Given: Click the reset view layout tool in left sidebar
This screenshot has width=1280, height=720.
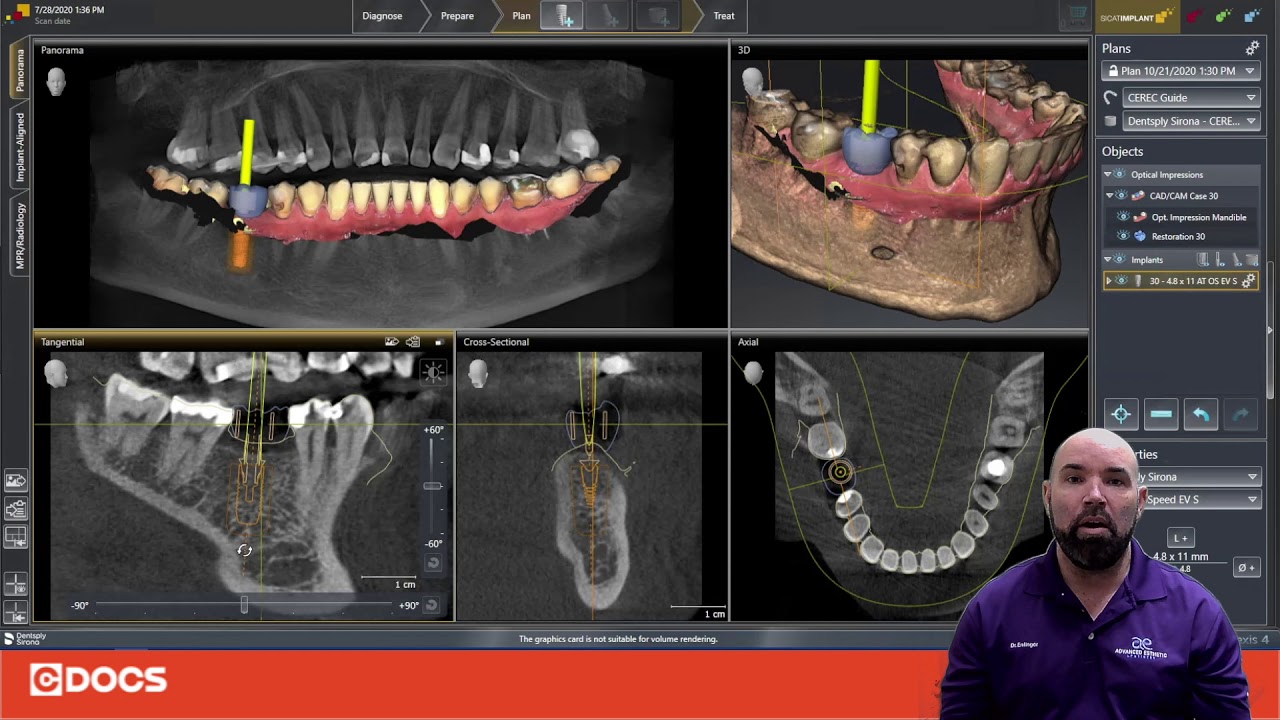Looking at the screenshot, I should (15, 538).
